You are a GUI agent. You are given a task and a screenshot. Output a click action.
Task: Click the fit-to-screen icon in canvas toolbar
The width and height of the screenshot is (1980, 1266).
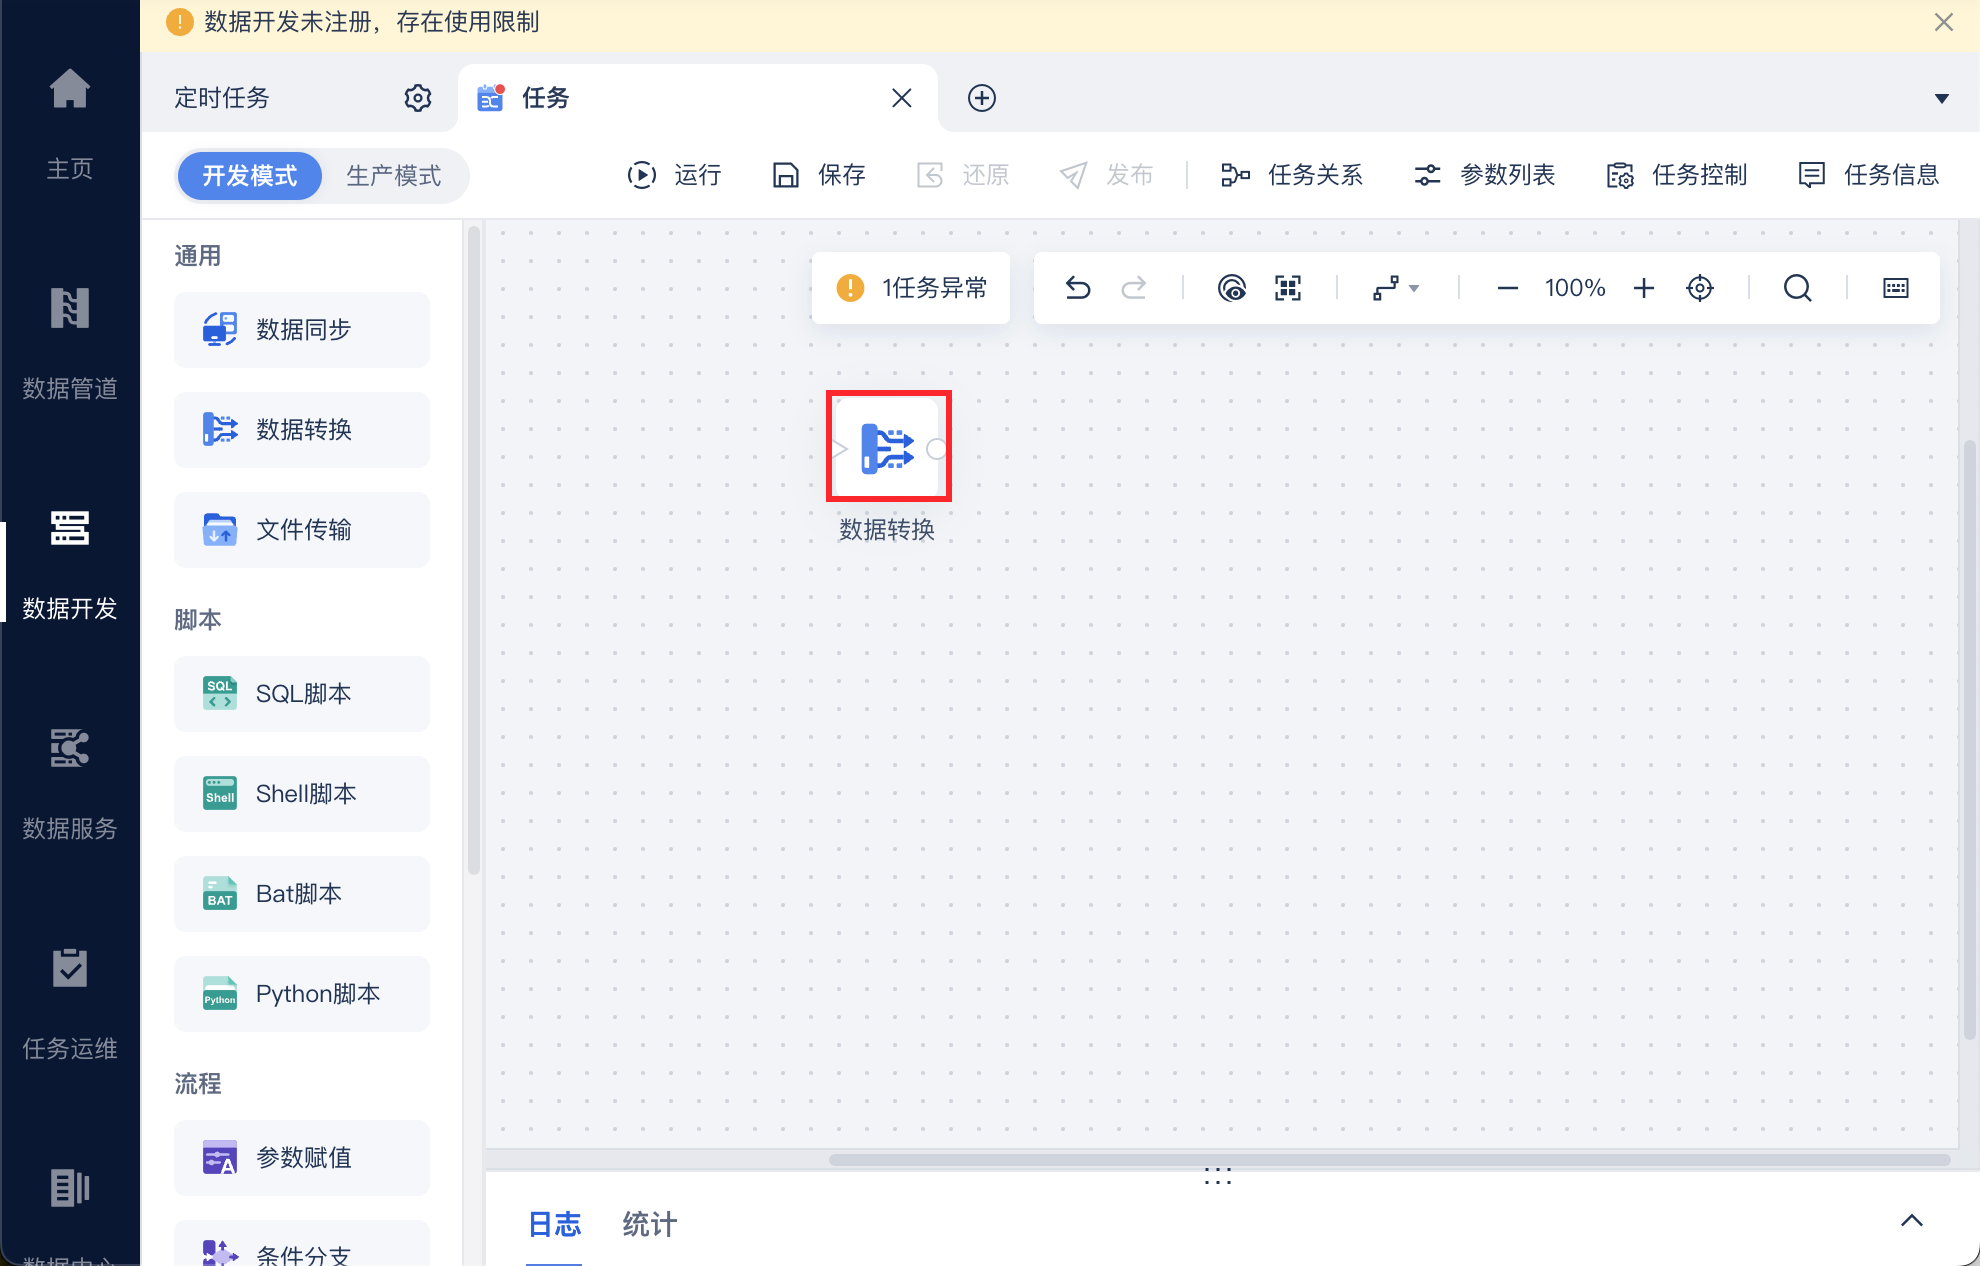pos(1288,288)
